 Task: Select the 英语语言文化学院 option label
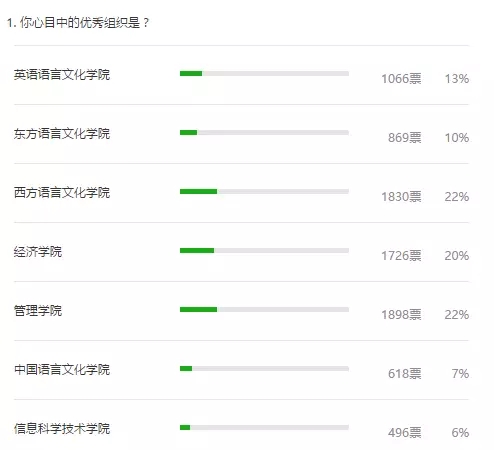62,75
